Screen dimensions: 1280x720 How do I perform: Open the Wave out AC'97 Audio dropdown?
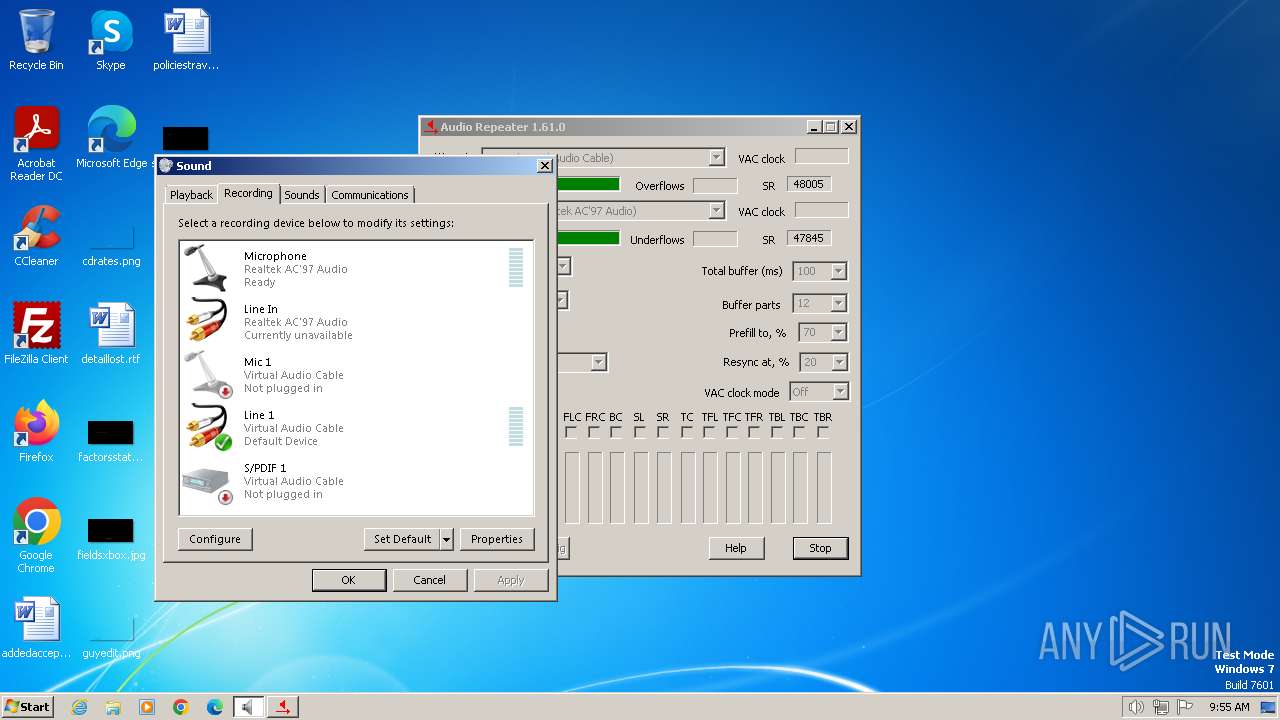[716, 211]
